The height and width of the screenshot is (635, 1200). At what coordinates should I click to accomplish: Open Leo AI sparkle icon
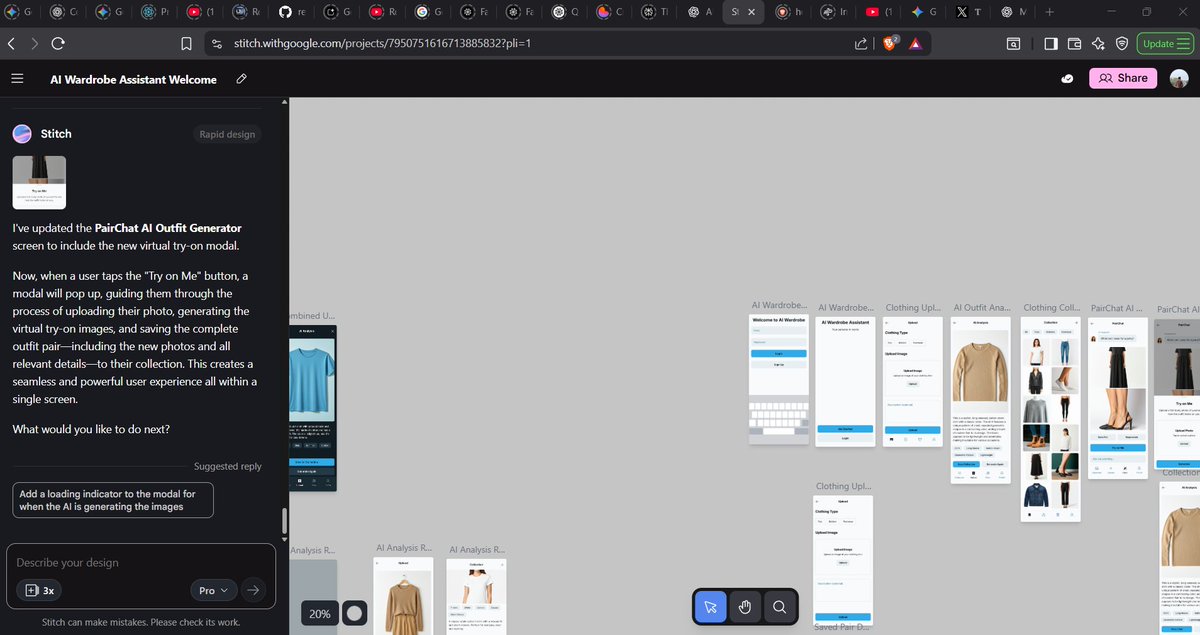(1098, 44)
